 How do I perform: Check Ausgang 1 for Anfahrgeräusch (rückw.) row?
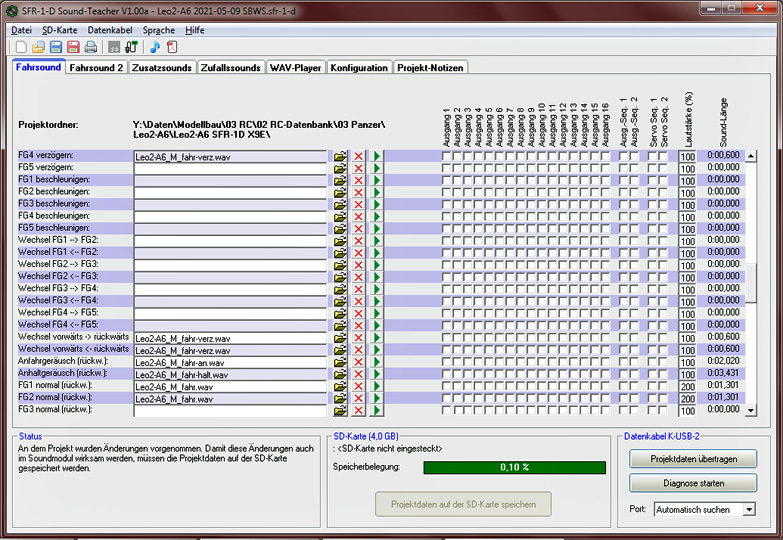click(446, 362)
